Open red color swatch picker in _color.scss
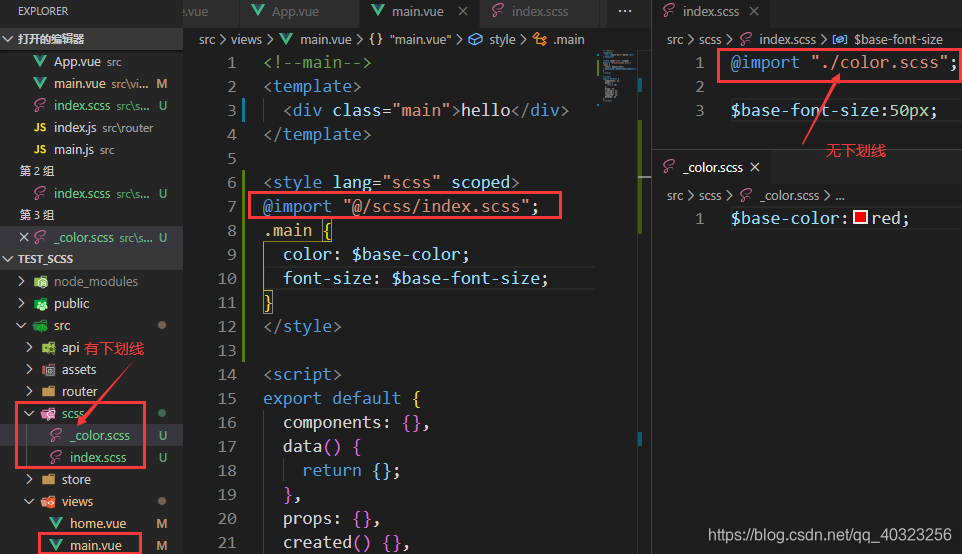 [860, 218]
